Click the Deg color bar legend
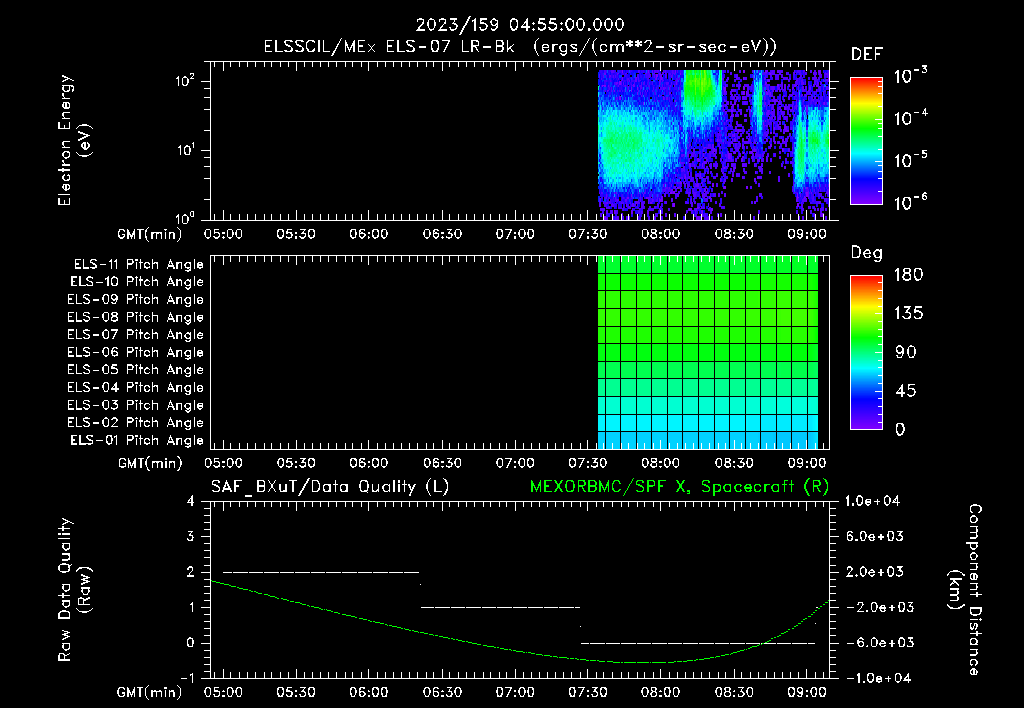This screenshot has width=1024, height=708. 866,353
